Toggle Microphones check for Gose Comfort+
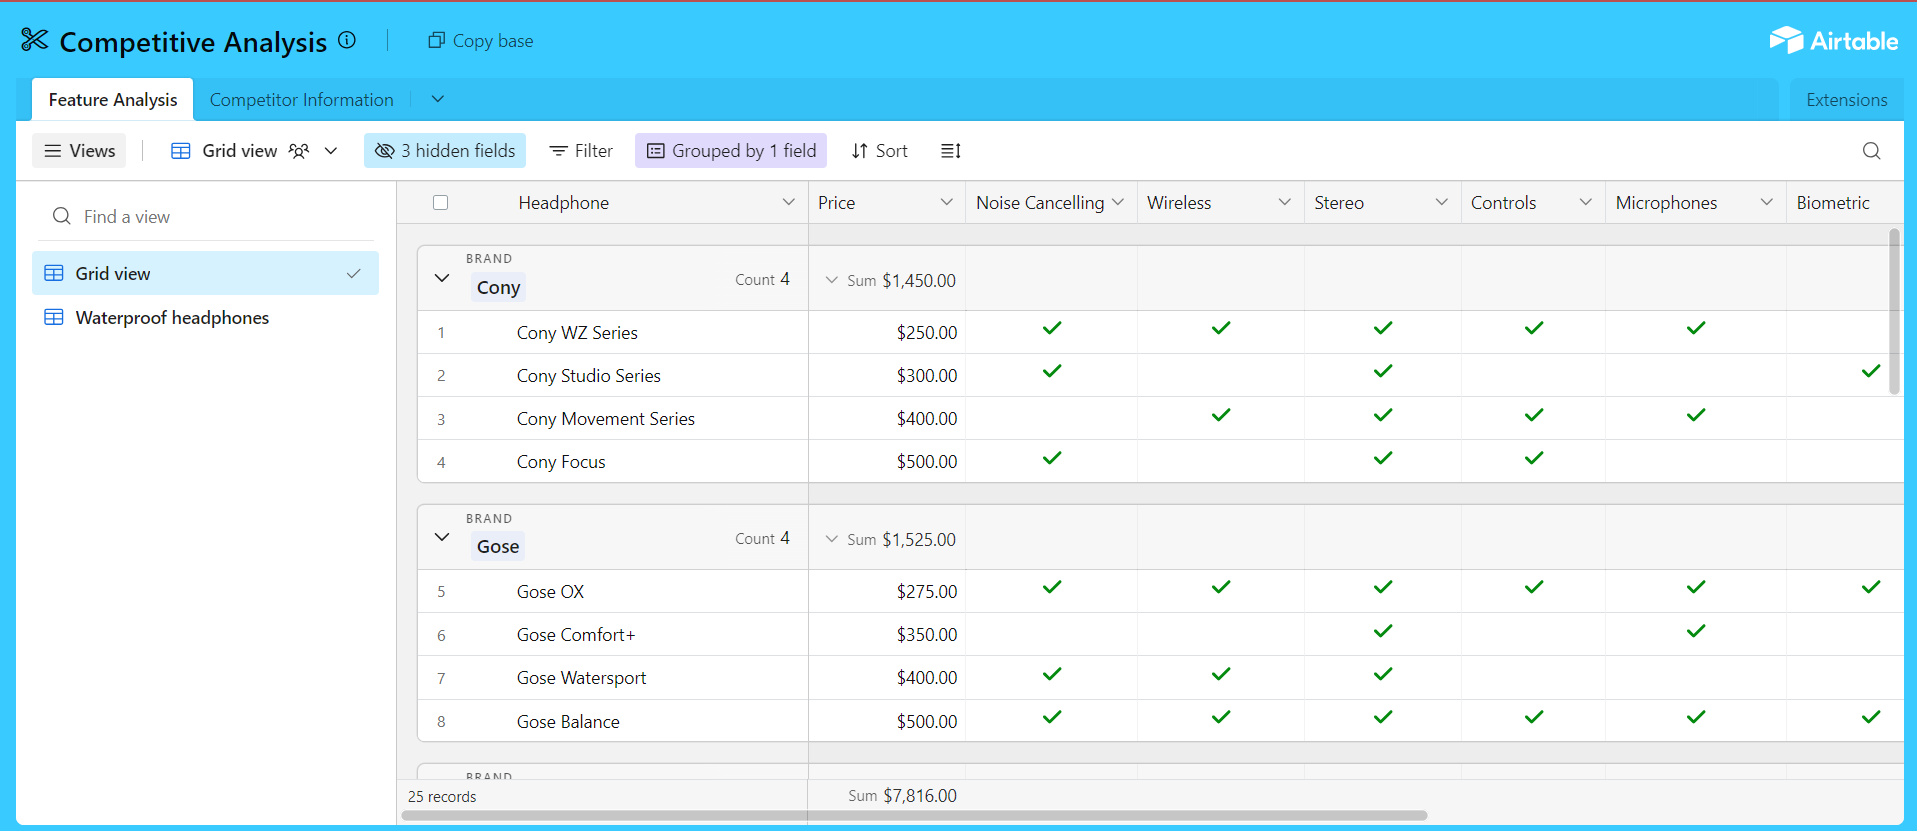The height and width of the screenshot is (831, 1917). [x=1695, y=631]
